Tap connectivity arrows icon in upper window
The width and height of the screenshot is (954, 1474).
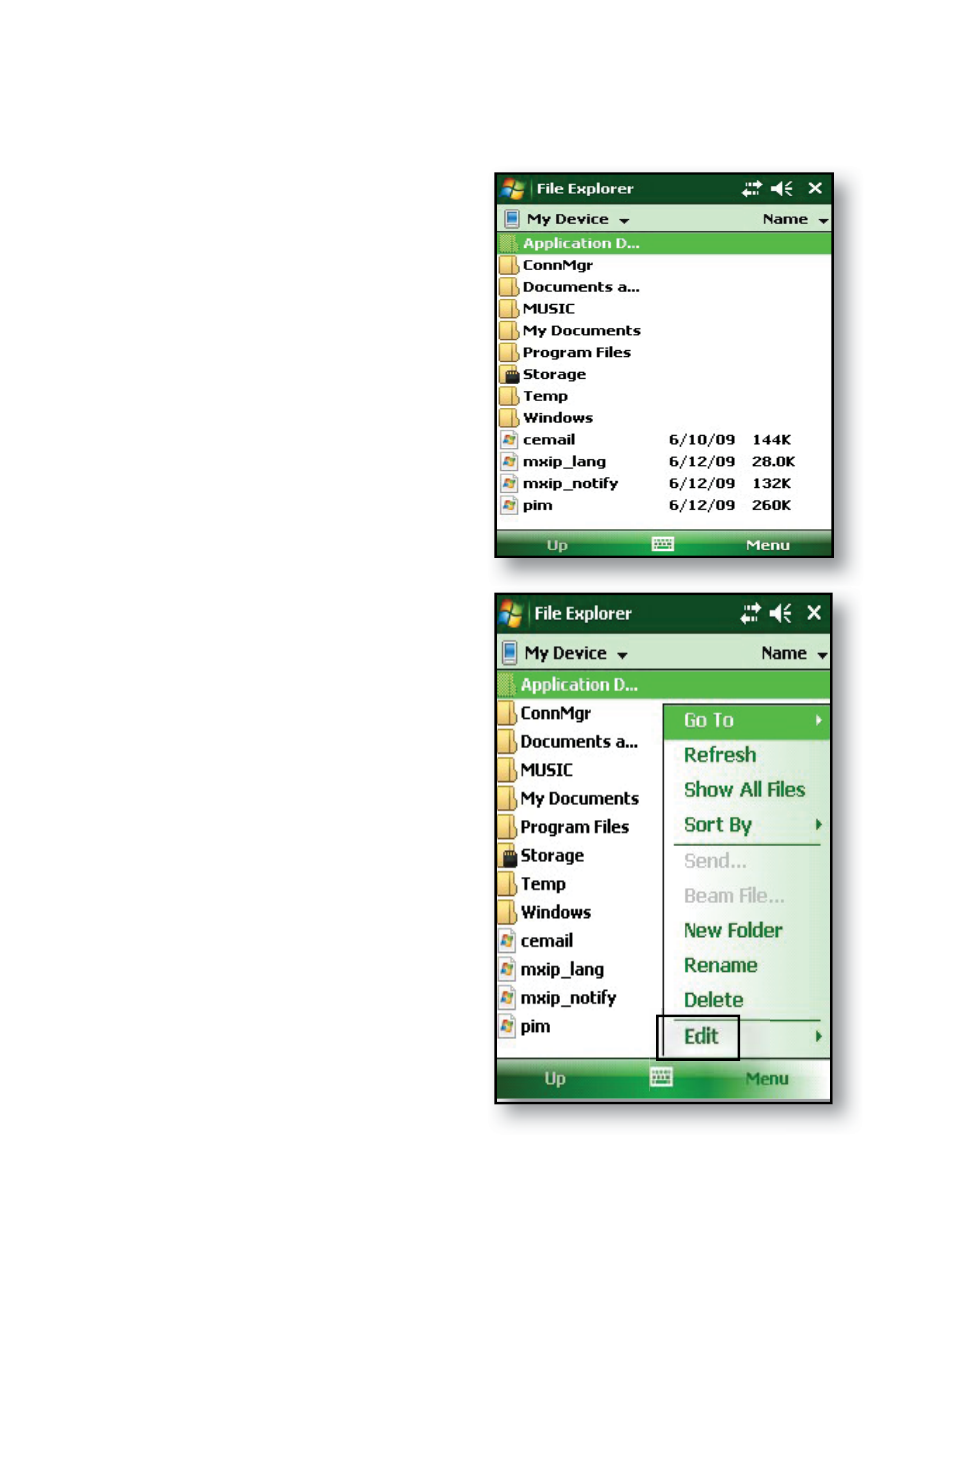pos(751,188)
